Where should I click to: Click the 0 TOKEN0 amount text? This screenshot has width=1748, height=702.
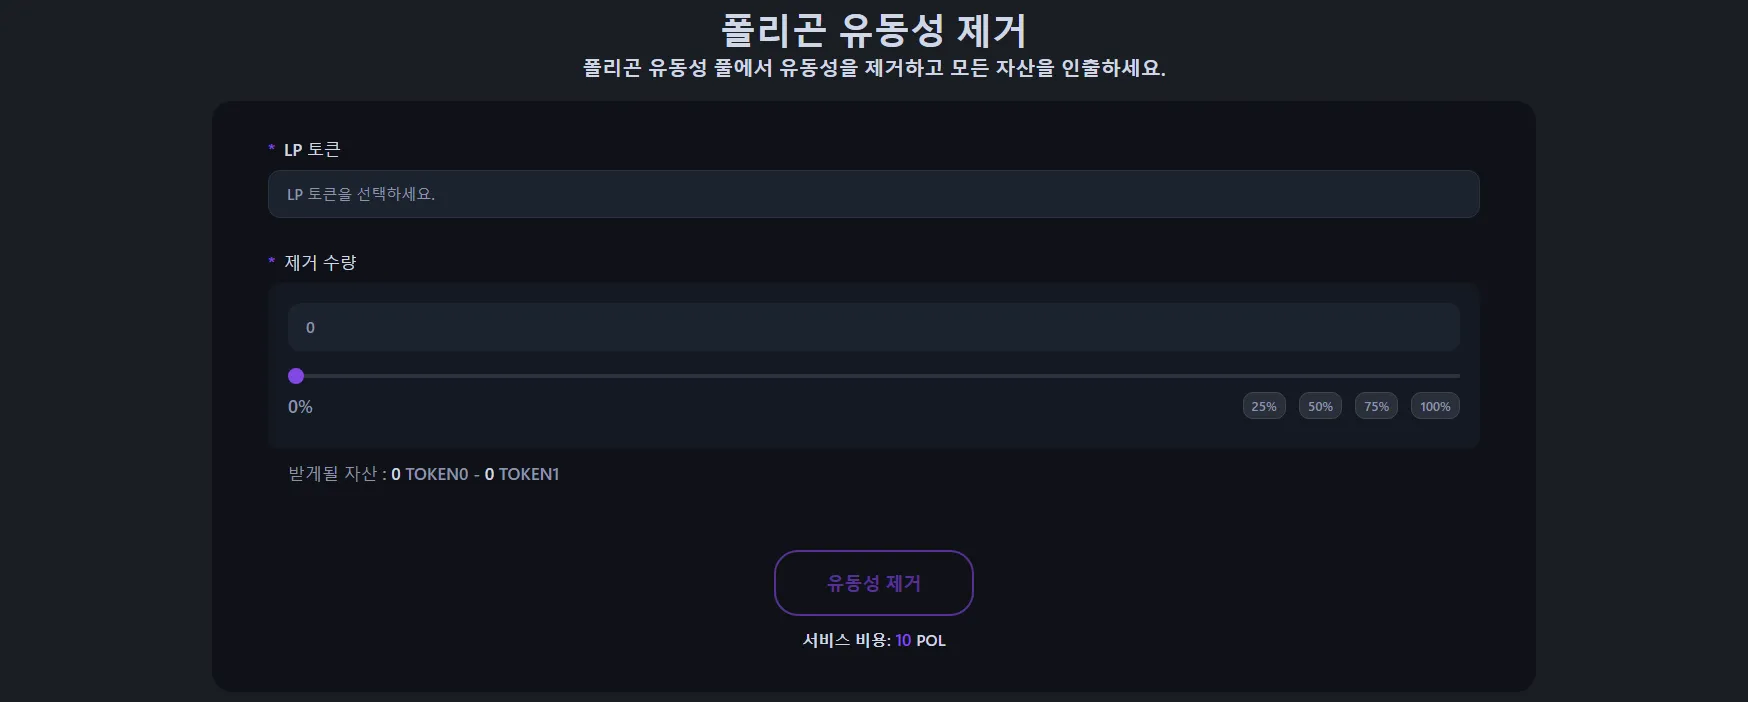pyautogui.click(x=429, y=474)
